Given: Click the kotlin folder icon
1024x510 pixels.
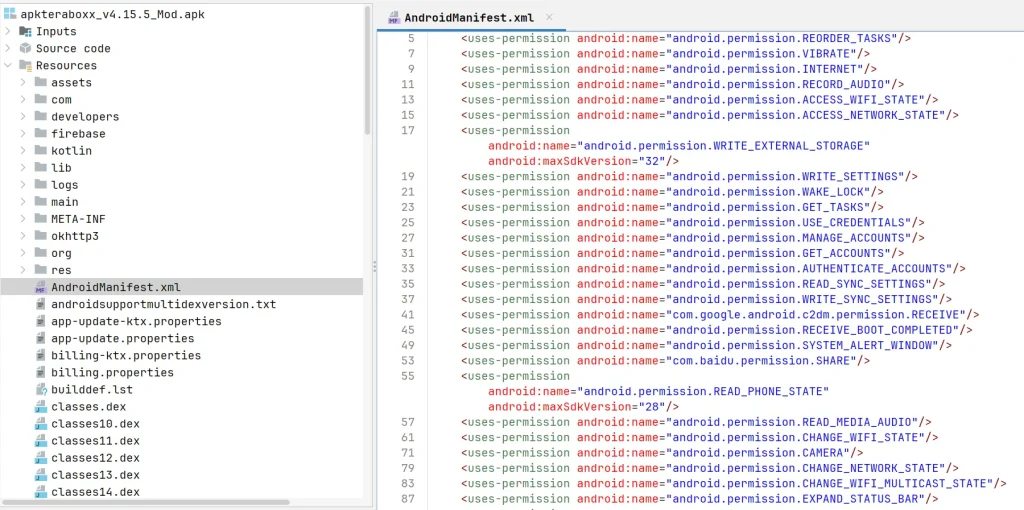Looking at the screenshot, I should pyautogui.click(x=40, y=150).
